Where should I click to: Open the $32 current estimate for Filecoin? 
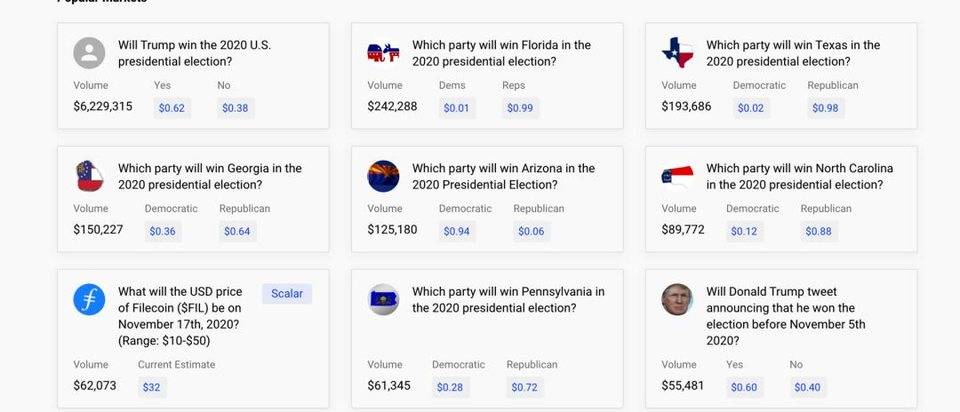point(151,388)
